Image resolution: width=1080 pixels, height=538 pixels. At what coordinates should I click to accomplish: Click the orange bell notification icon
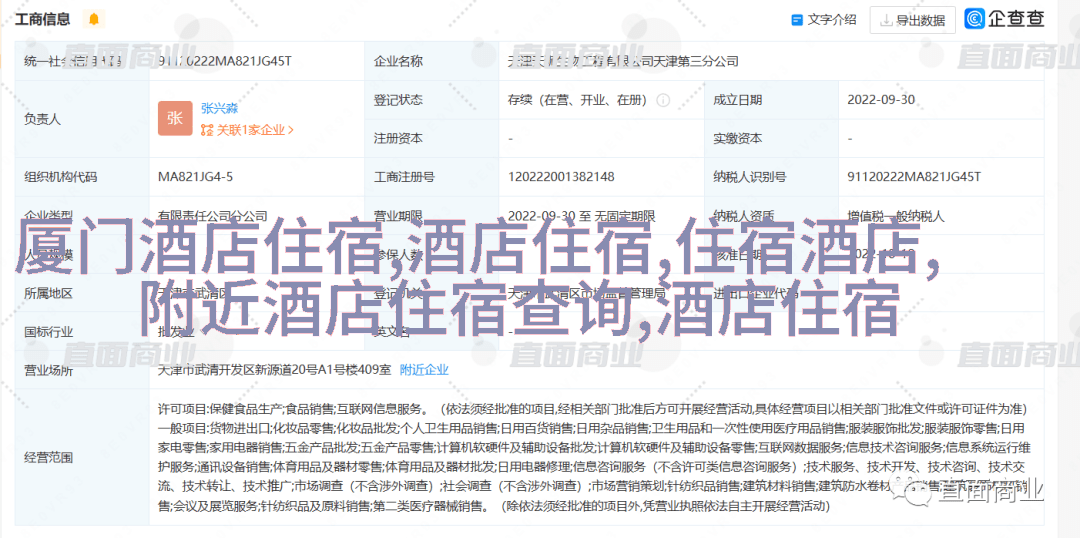click(x=94, y=19)
